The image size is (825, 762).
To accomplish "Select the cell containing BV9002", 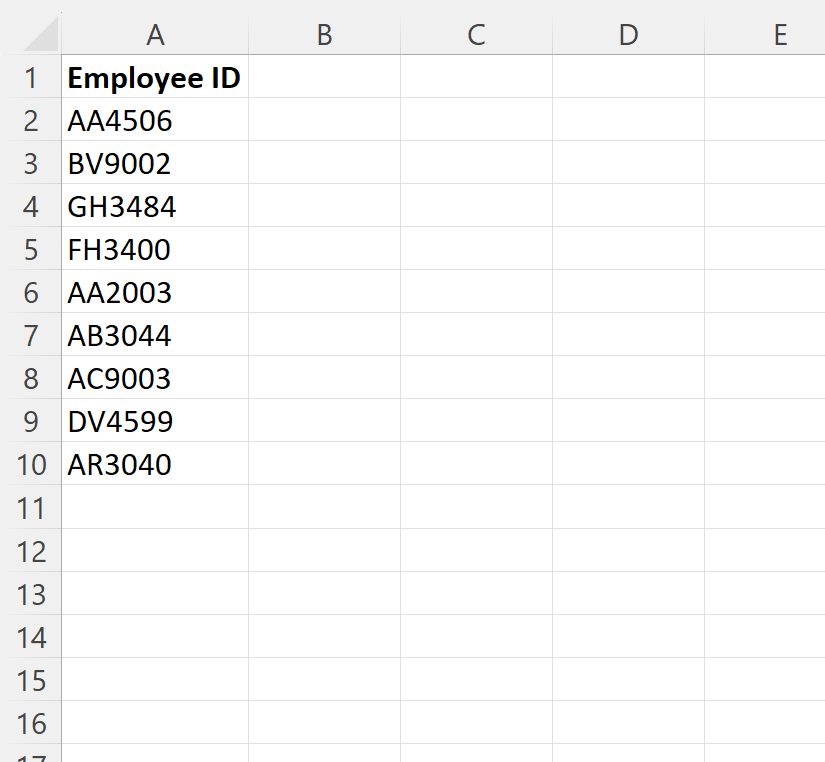I will click(155, 163).
